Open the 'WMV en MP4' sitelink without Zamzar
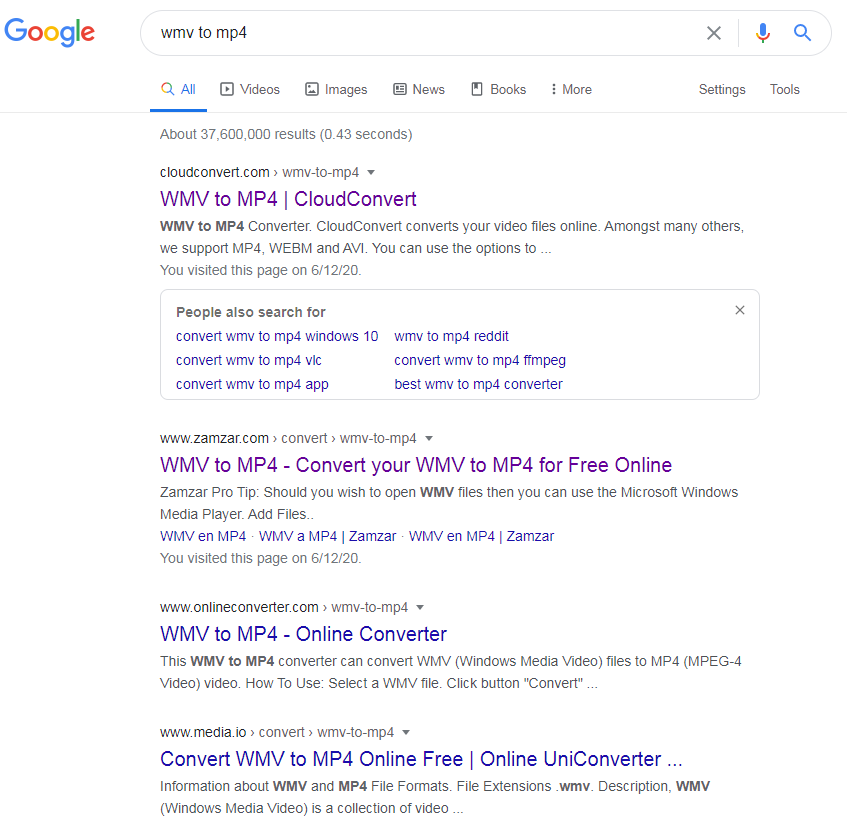847x816 pixels. 203,536
